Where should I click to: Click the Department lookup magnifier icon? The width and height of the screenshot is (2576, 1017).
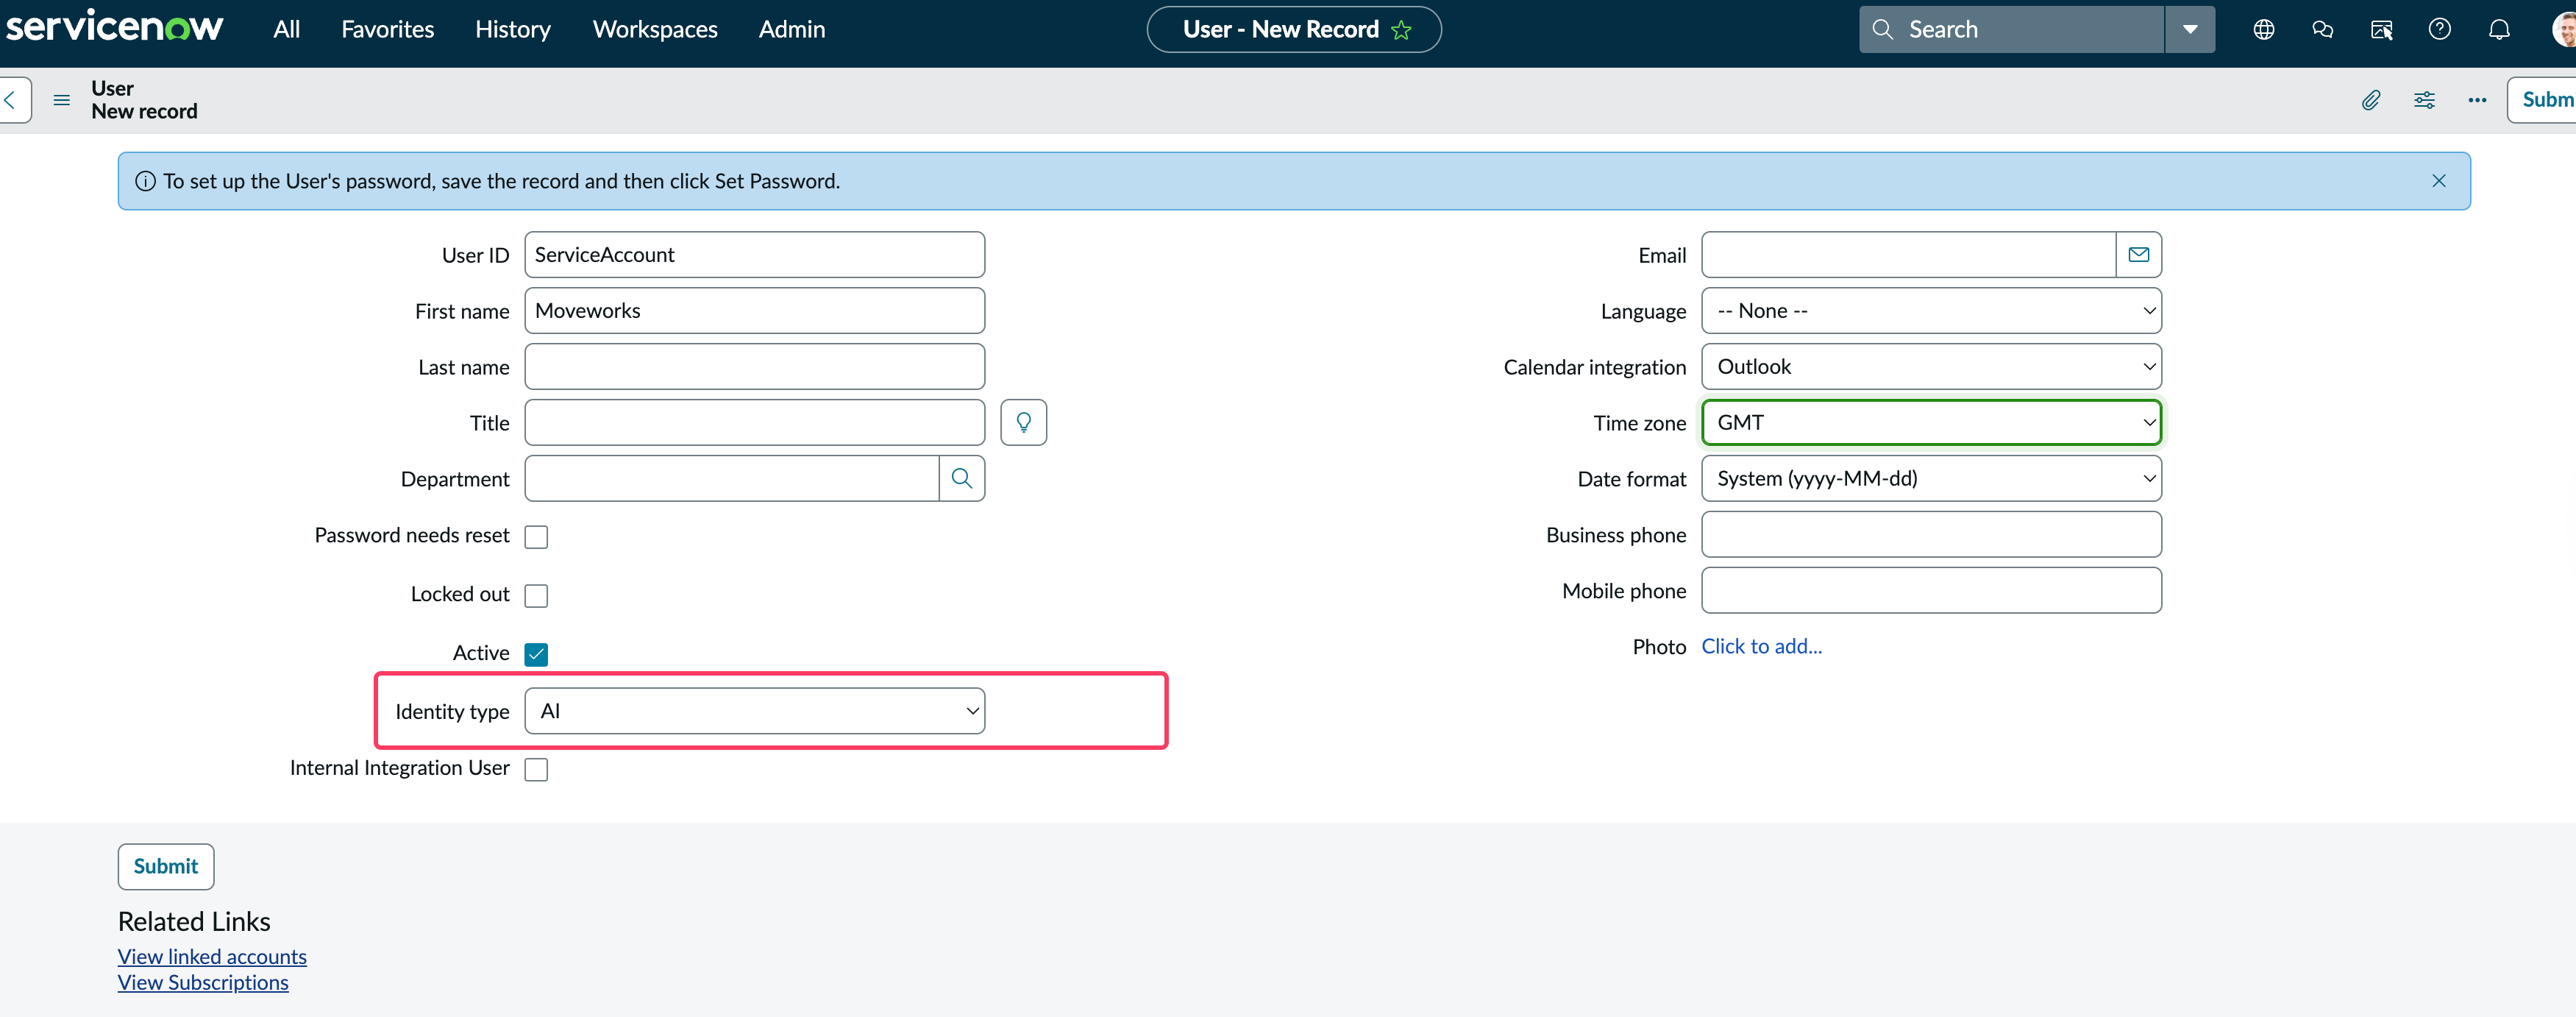961,478
